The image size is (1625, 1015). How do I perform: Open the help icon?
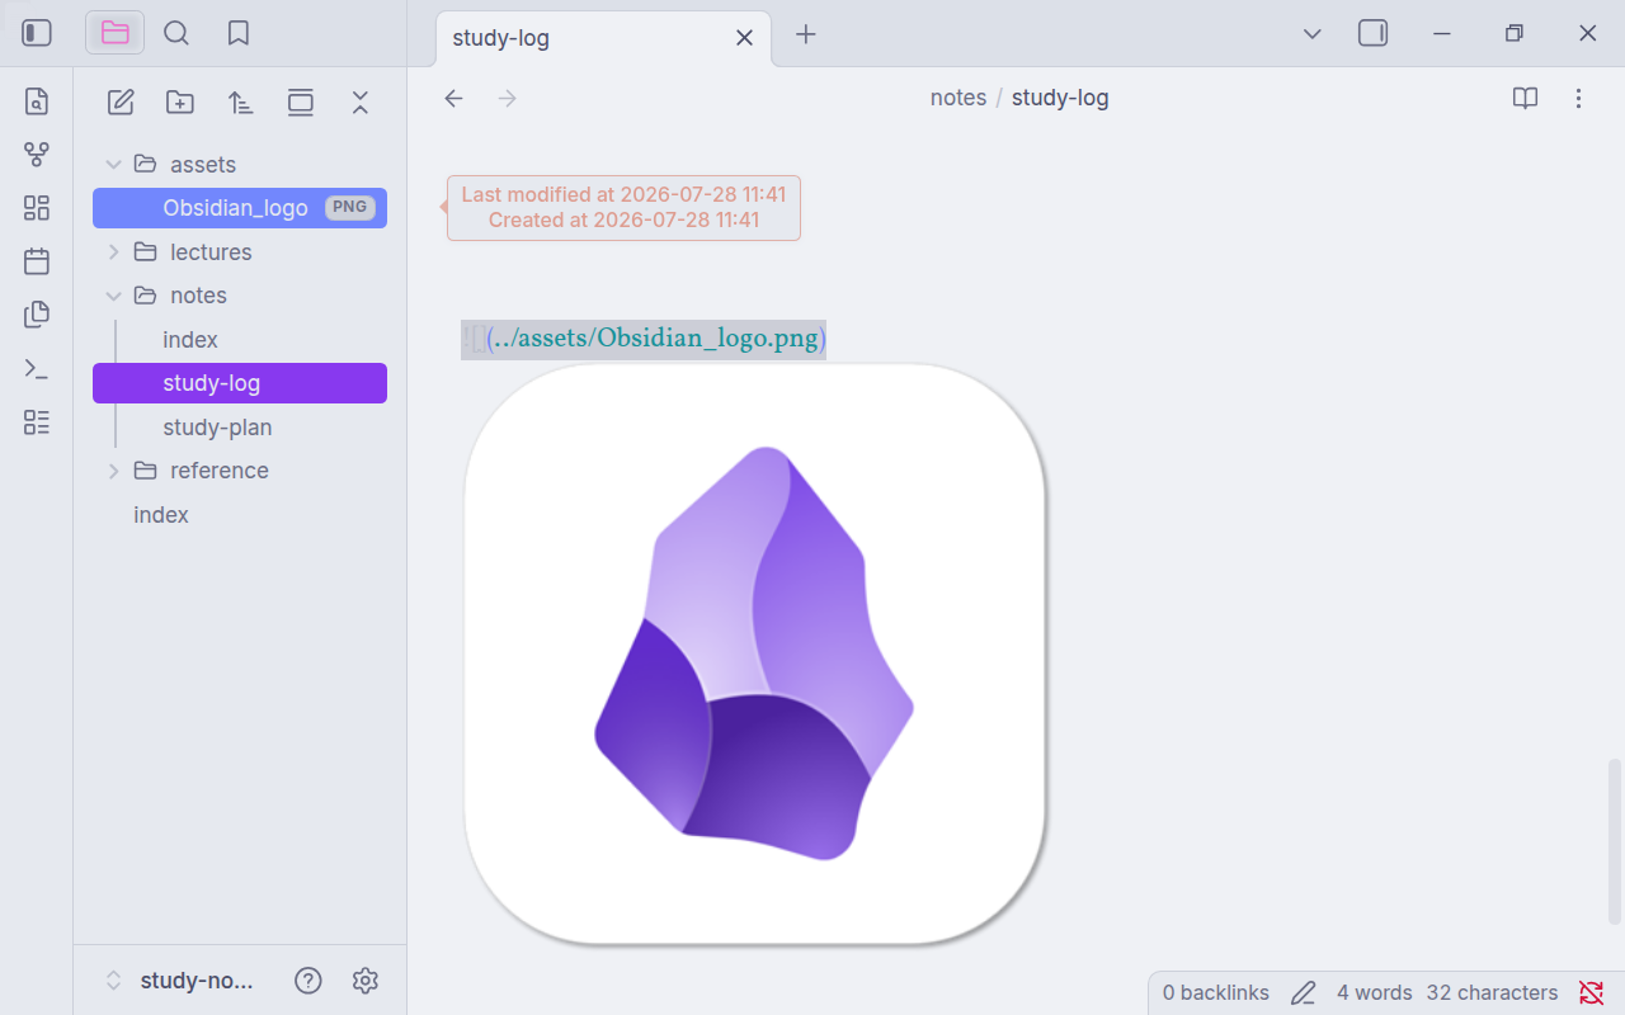click(x=308, y=981)
